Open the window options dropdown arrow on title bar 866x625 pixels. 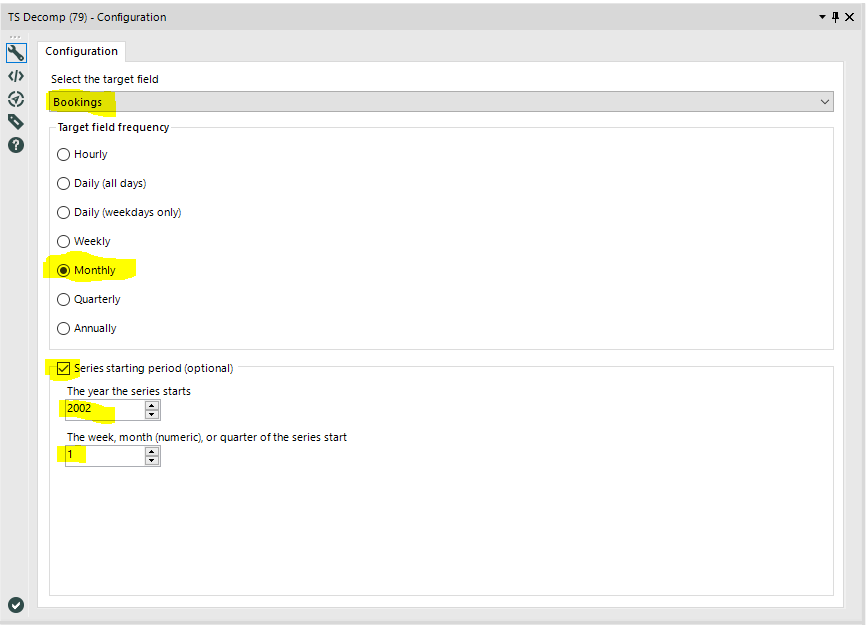click(820, 17)
